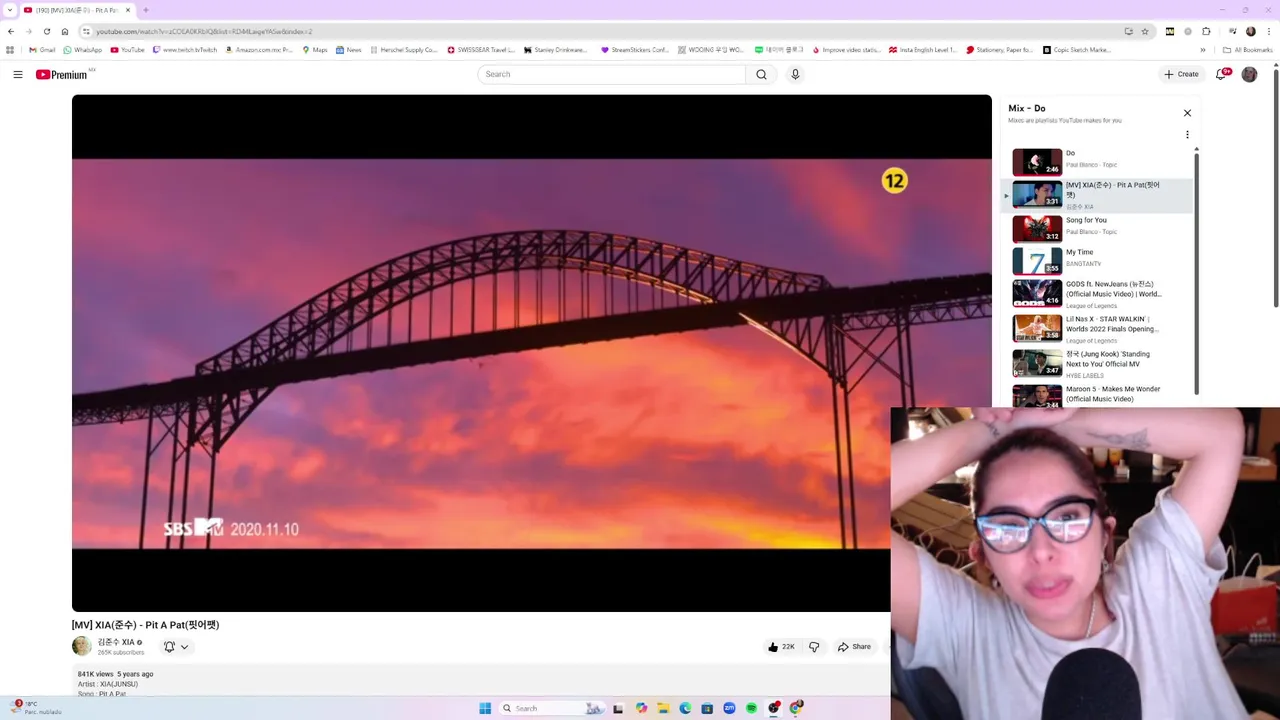
Task: Open the YouTube bookmark
Action: 127,49
